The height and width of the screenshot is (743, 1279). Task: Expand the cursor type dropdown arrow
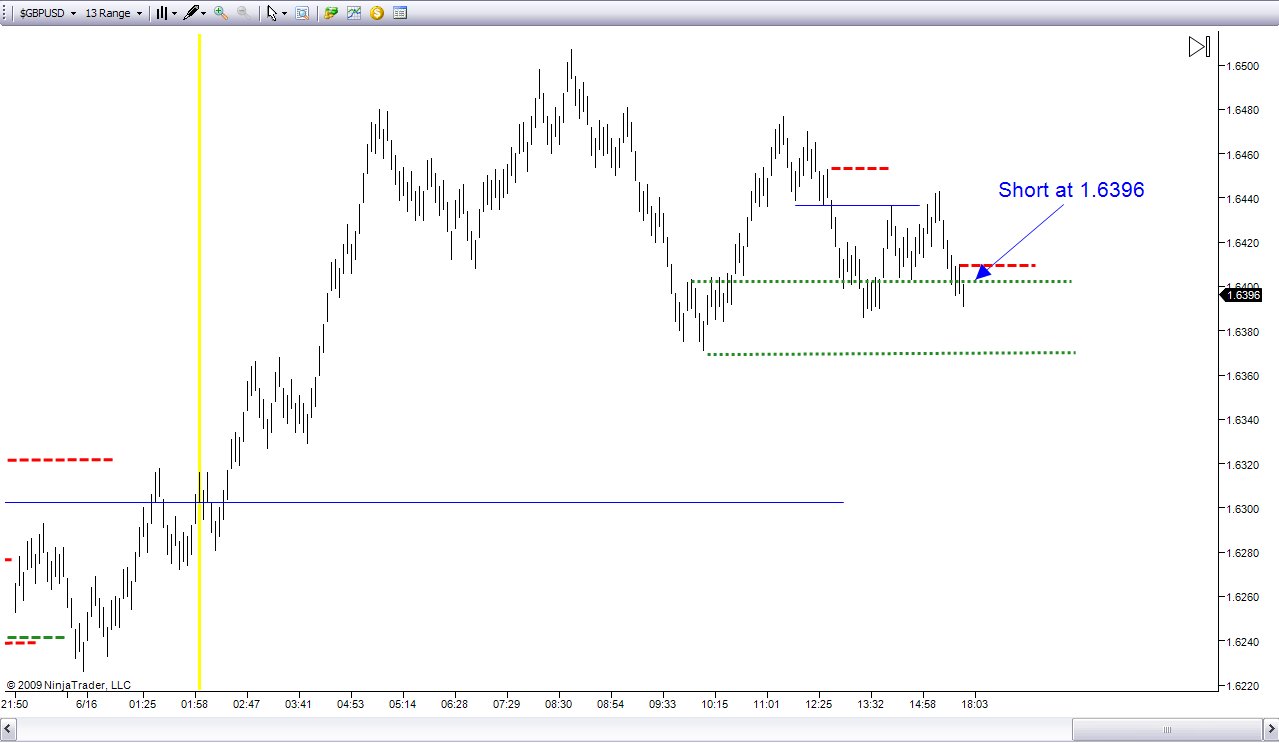(x=284, y=14)
